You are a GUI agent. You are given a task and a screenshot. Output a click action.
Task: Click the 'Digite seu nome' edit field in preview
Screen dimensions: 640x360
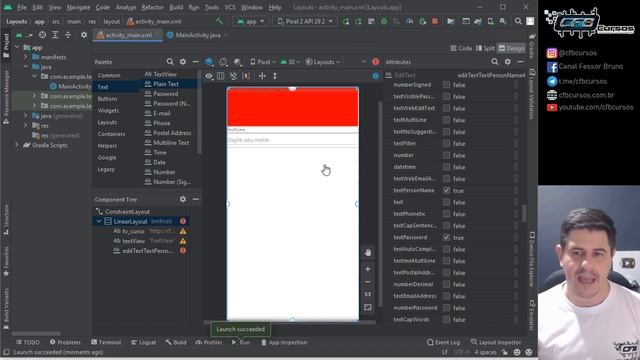[x=293, y=140]
